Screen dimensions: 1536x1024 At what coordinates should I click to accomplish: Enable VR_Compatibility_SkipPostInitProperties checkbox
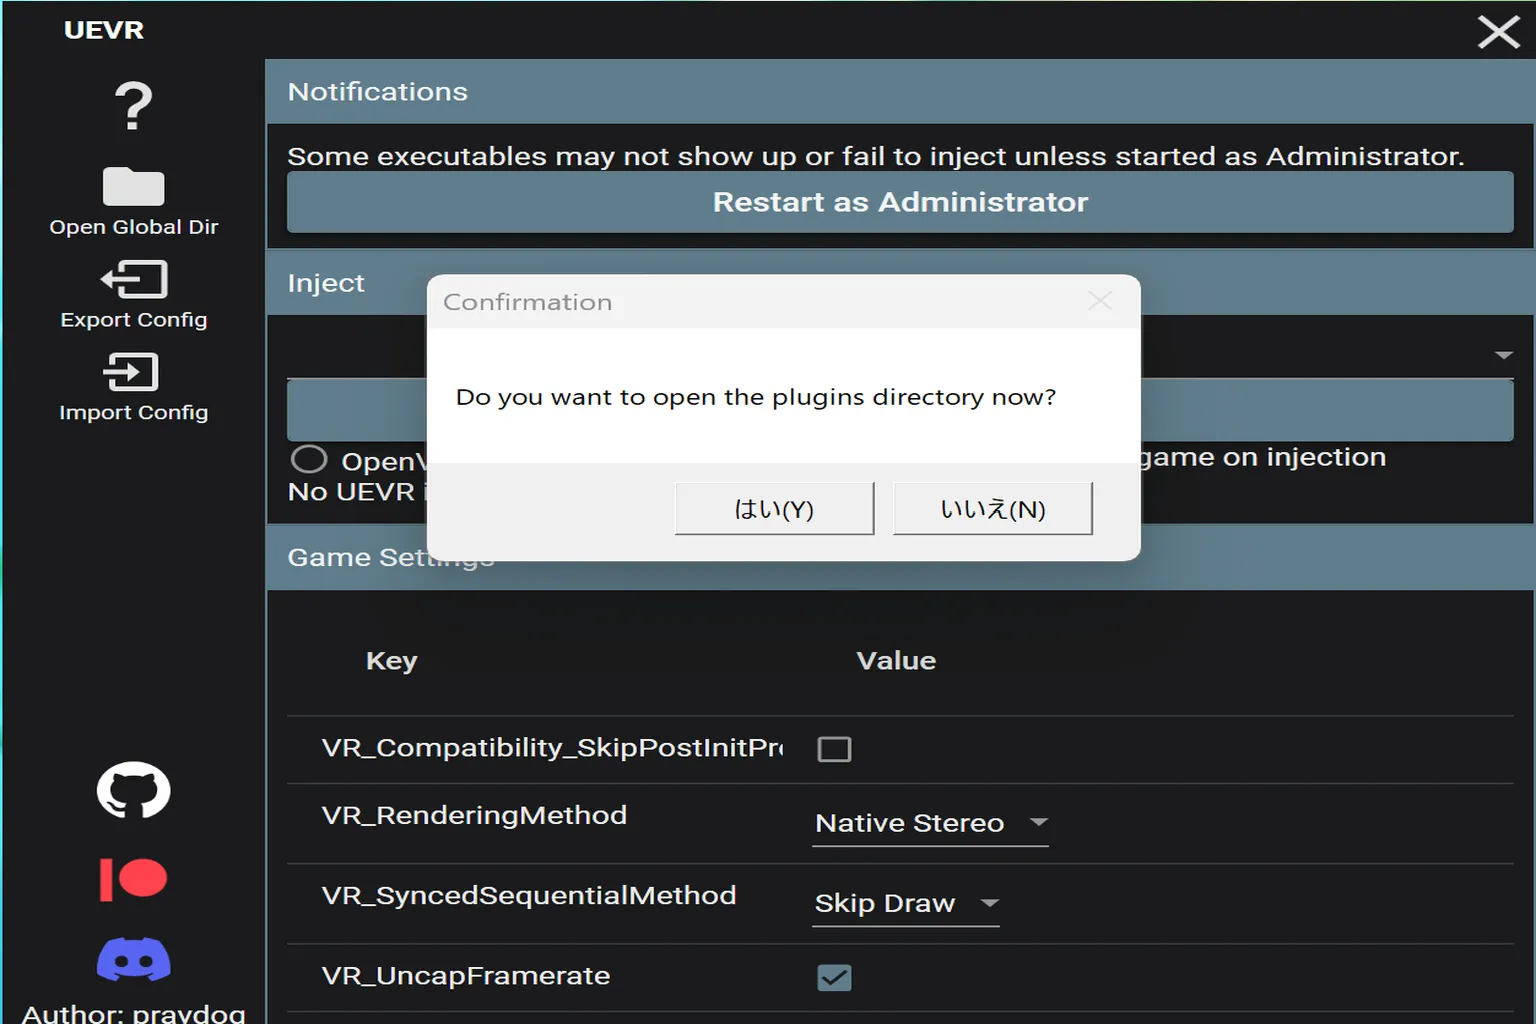pos(834,749)
